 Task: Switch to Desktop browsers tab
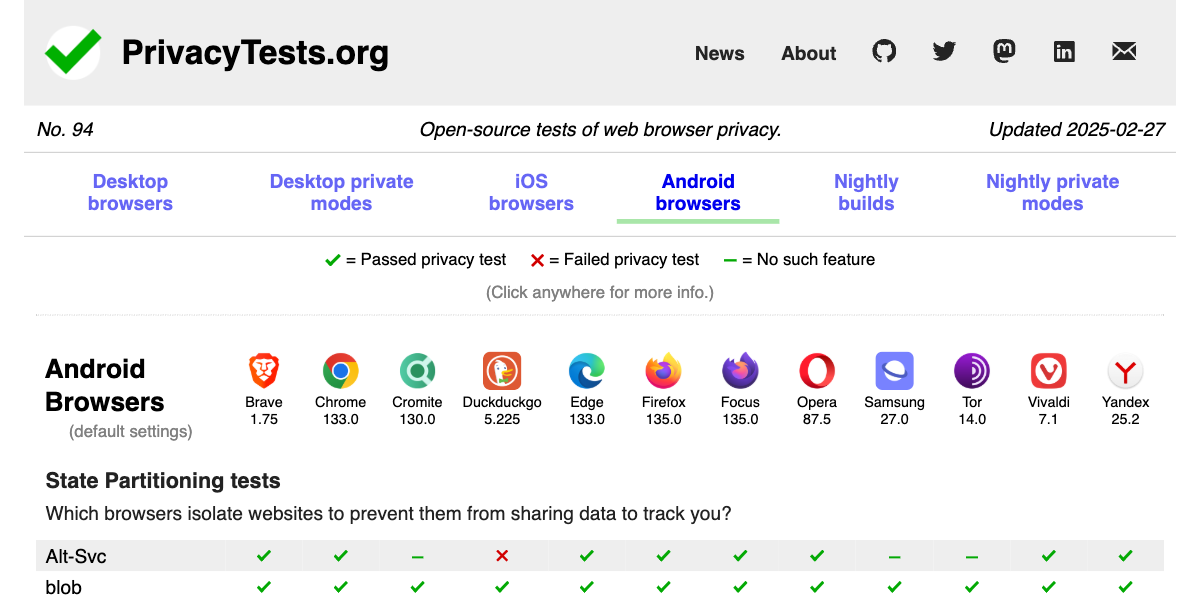click(x=130, y=192)
